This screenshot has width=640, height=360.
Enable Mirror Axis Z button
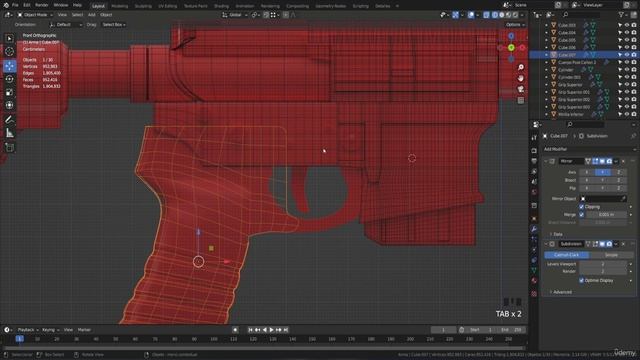618,172
